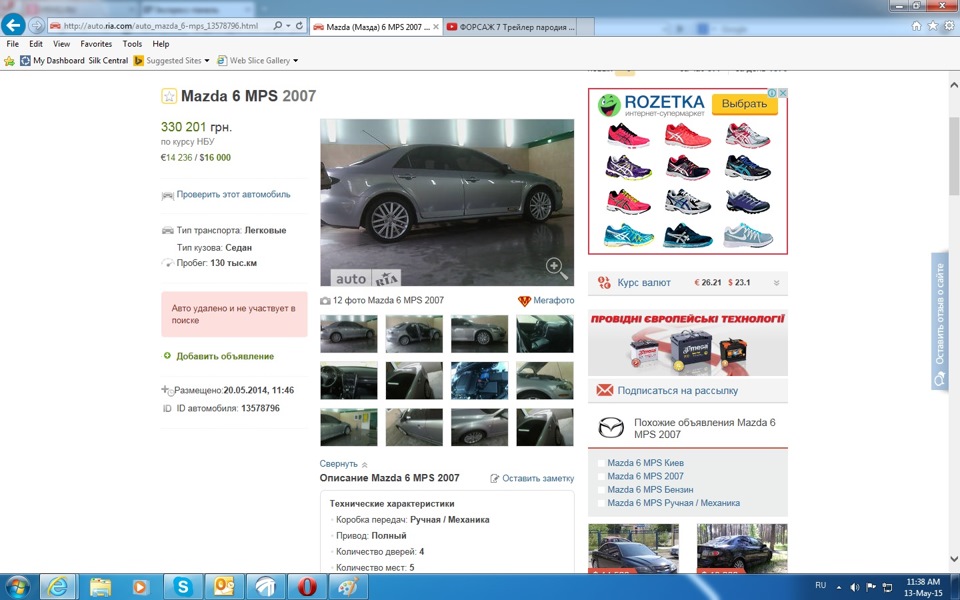
Task: Open Favorites star icon at top right
Action: (x=932, y=26)
